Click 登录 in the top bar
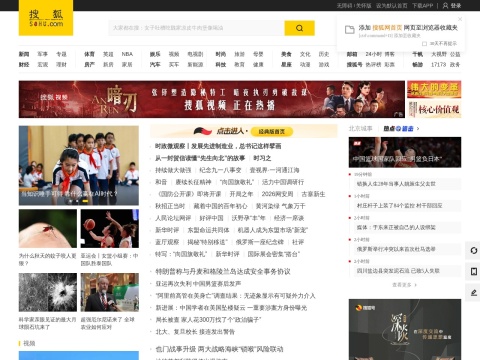 (456, 6)
